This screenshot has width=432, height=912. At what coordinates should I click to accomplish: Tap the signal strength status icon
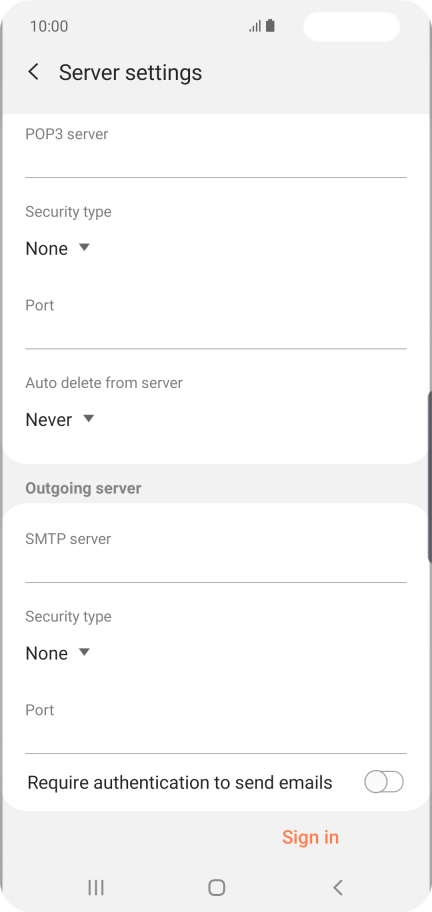(255, 26)
